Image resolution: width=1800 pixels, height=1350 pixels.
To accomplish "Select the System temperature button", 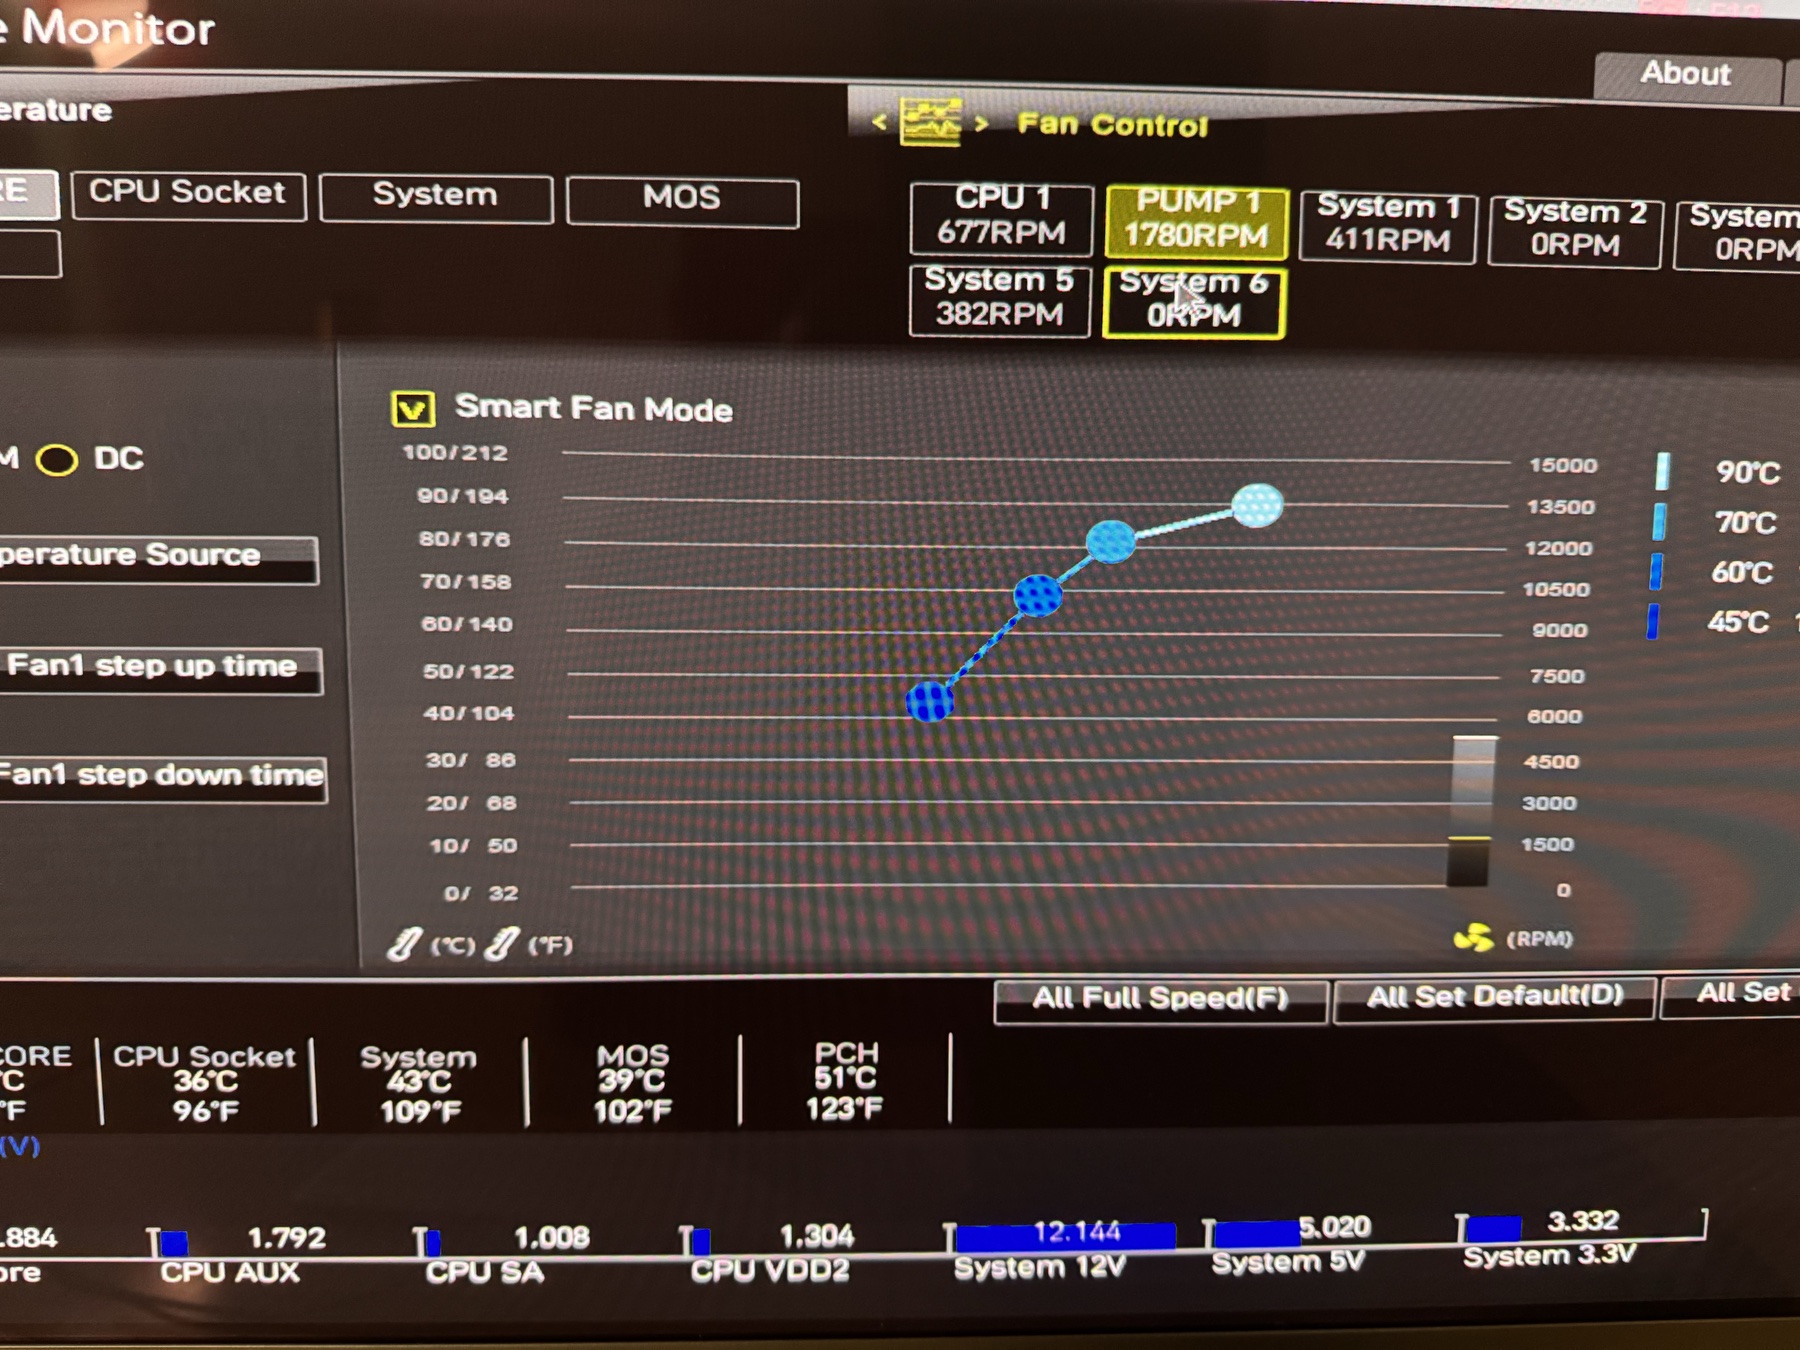I will [x=436, y=196].
